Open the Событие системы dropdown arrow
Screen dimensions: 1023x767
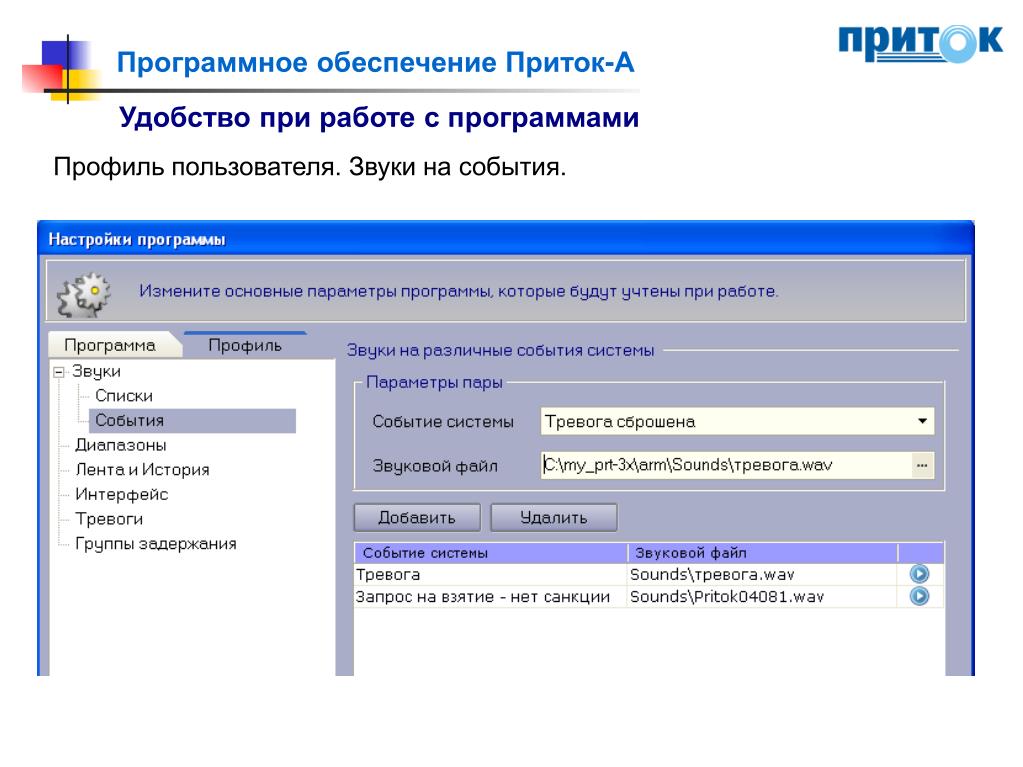(x=922, y=421)
